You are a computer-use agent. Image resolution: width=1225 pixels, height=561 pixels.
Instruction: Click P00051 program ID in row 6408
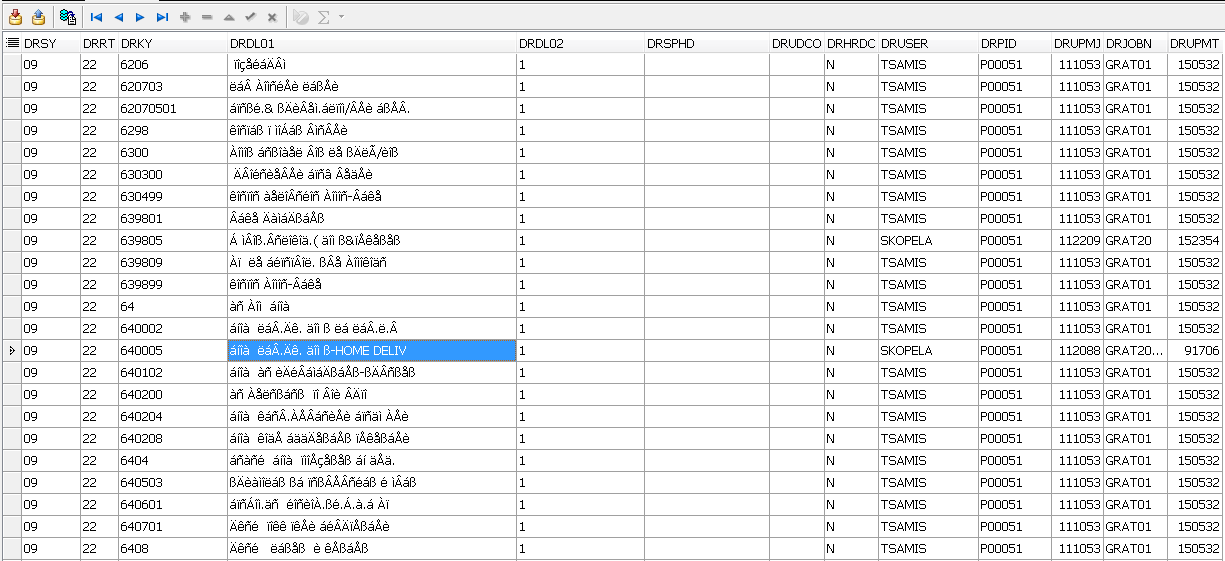tap(1015, 549)
